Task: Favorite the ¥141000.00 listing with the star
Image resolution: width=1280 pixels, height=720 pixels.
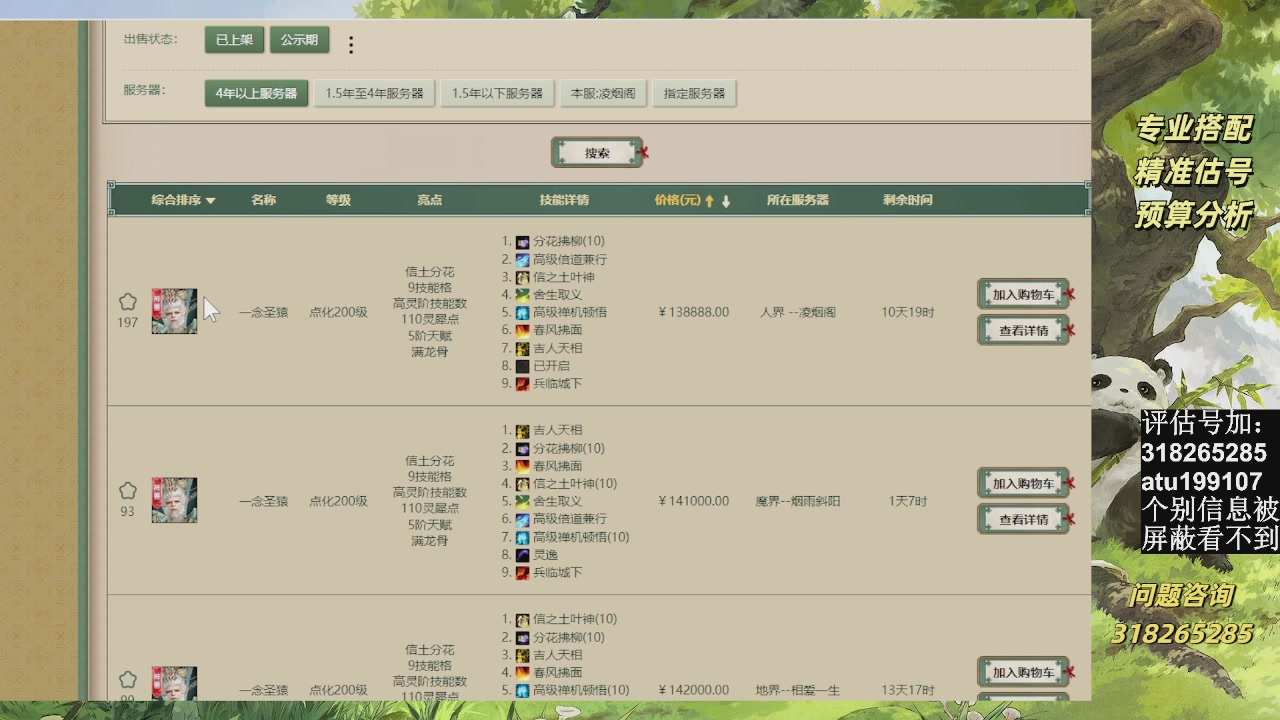Action: [x=128, y=491]
